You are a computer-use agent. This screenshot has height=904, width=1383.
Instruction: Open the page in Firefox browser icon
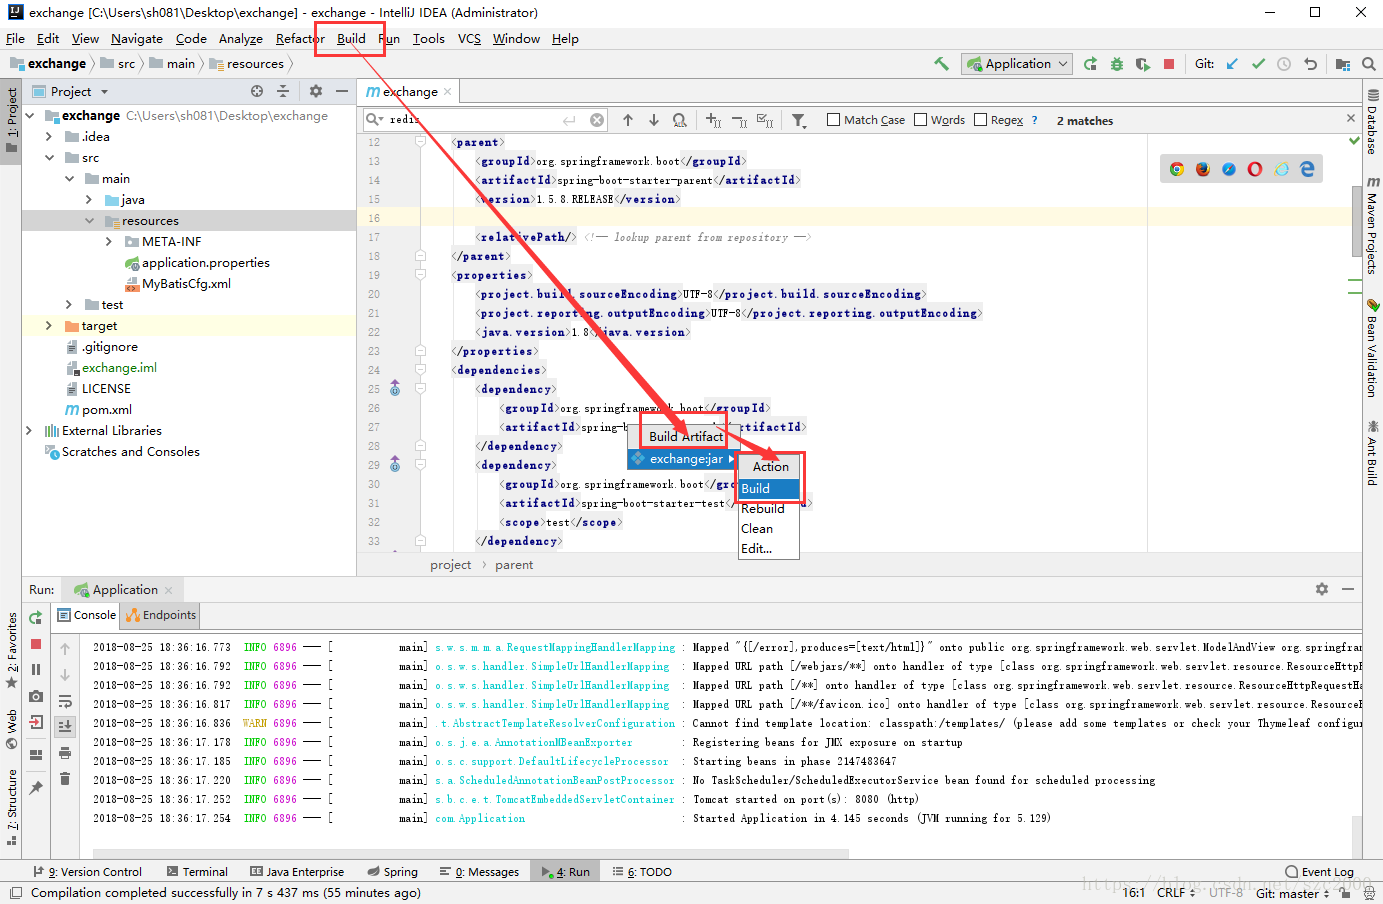pos(1203,169)
